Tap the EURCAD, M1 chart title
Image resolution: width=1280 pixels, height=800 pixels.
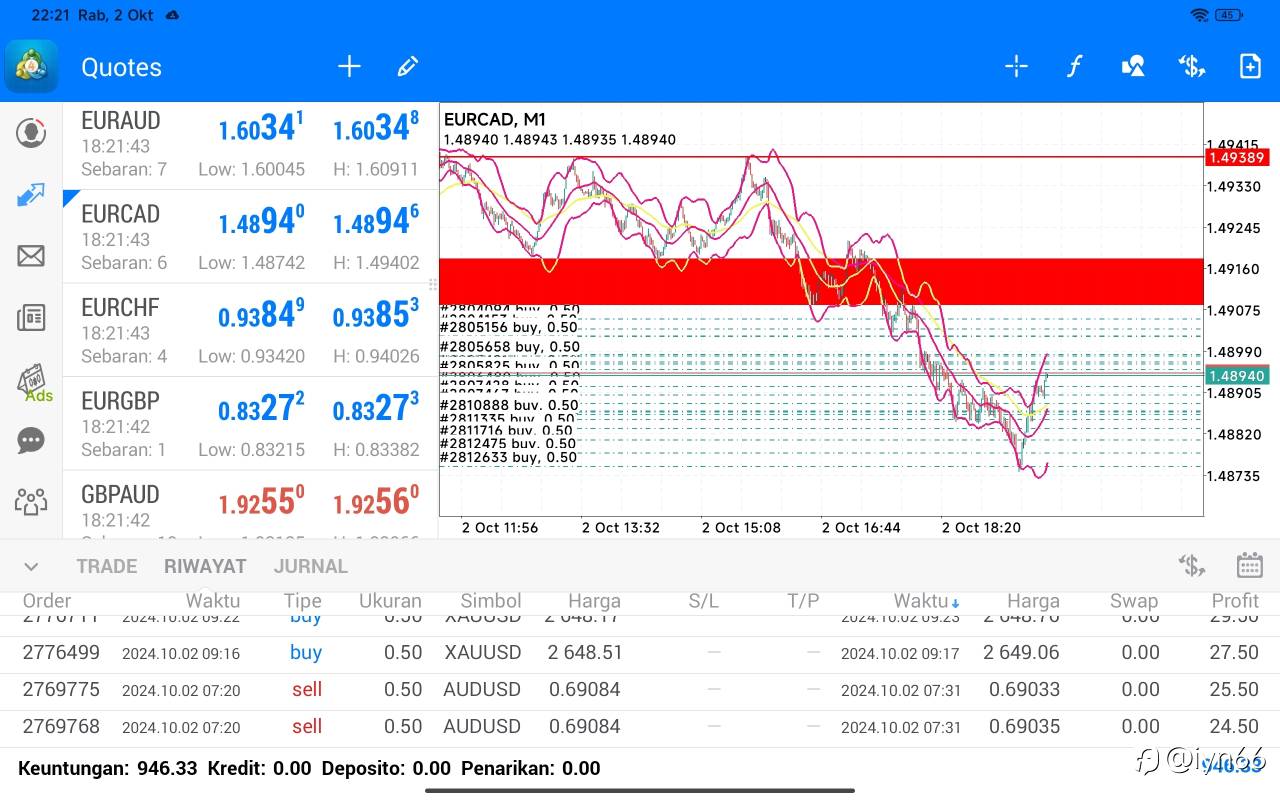click(x=495, y=119)
